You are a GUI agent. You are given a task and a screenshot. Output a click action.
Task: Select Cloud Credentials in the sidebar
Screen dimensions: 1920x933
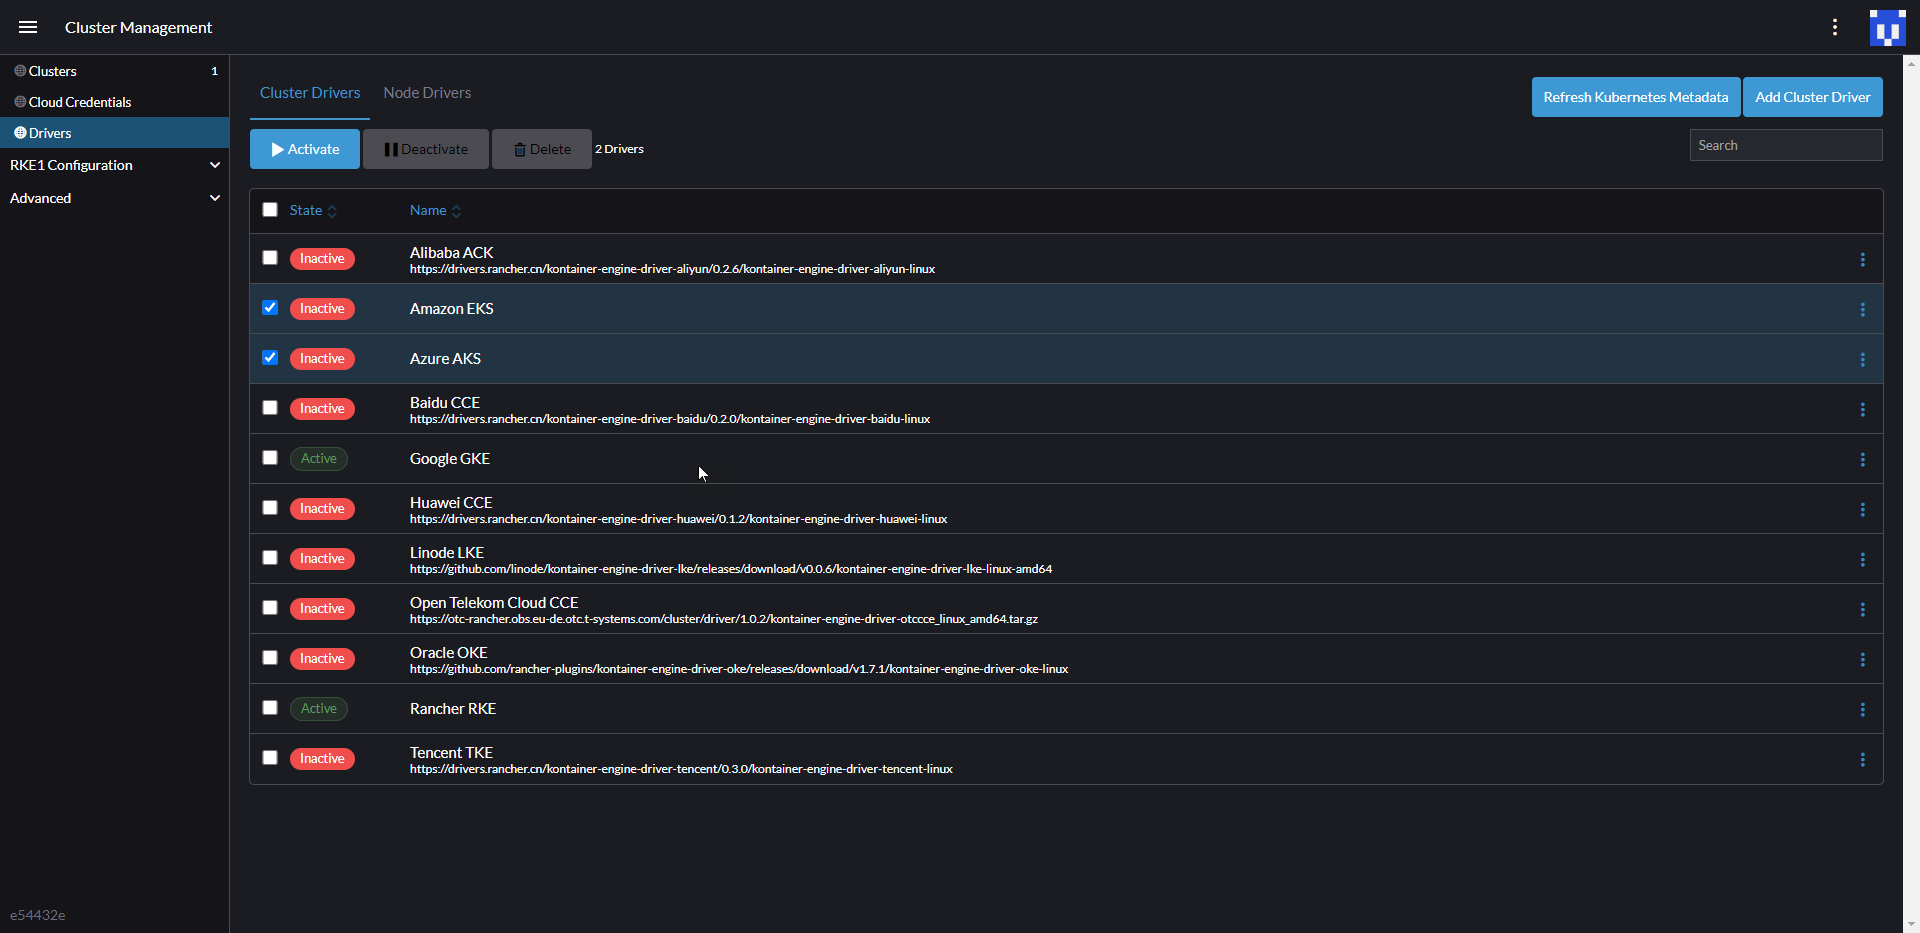pos(80,101)
